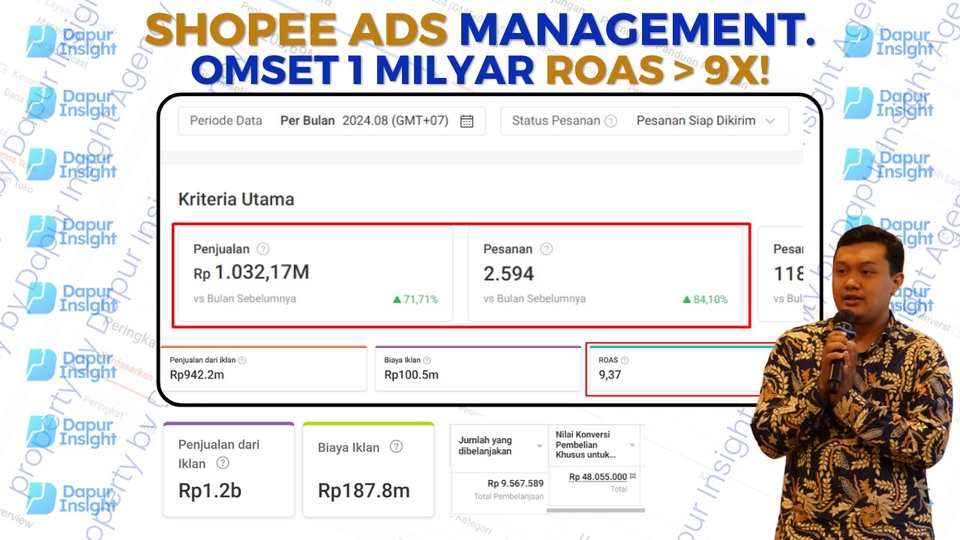Open the Jumlah yang dibelanjakan column dropdown arrow
The image size is (960, 540).
[539, 446]
